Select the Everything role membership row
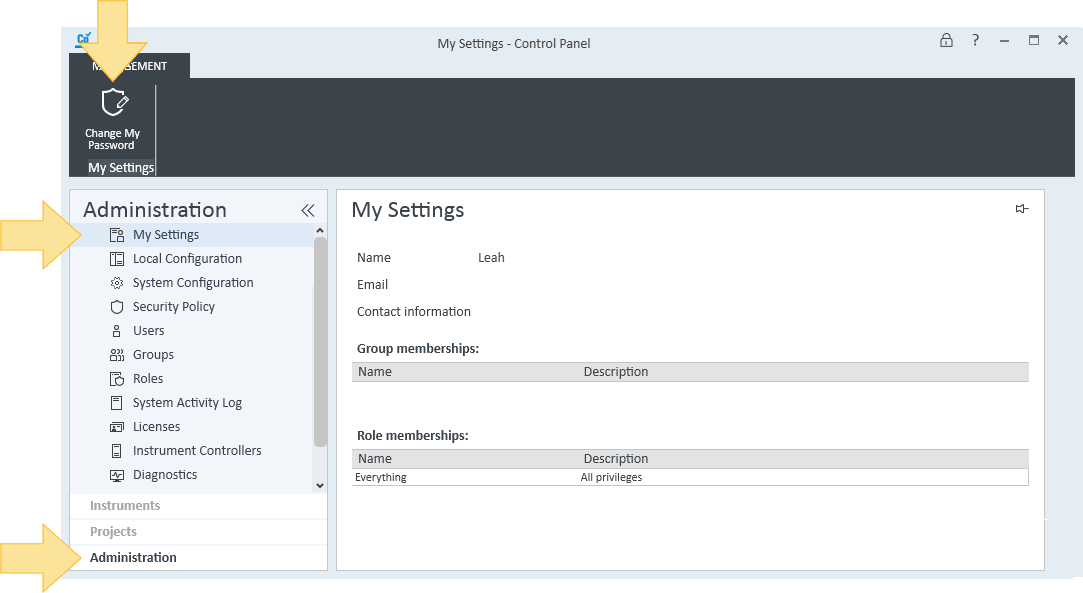 690,477
